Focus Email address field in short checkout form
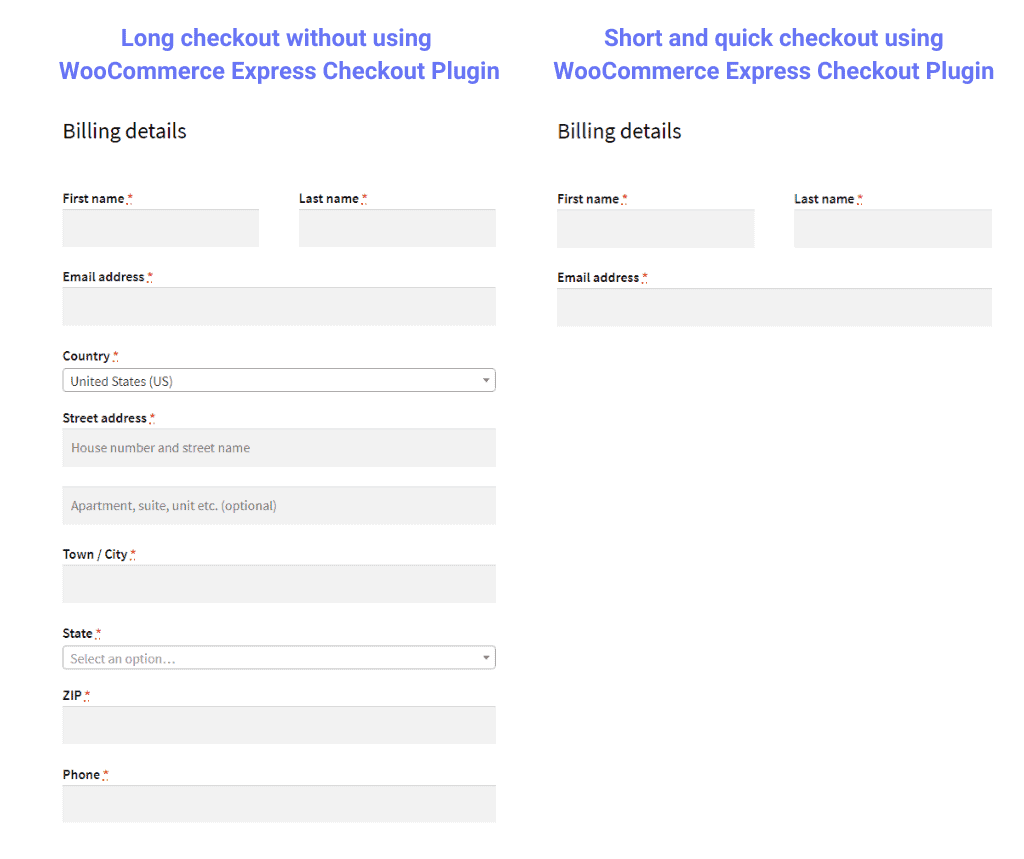1024x859 pixels. click(774, 307)
